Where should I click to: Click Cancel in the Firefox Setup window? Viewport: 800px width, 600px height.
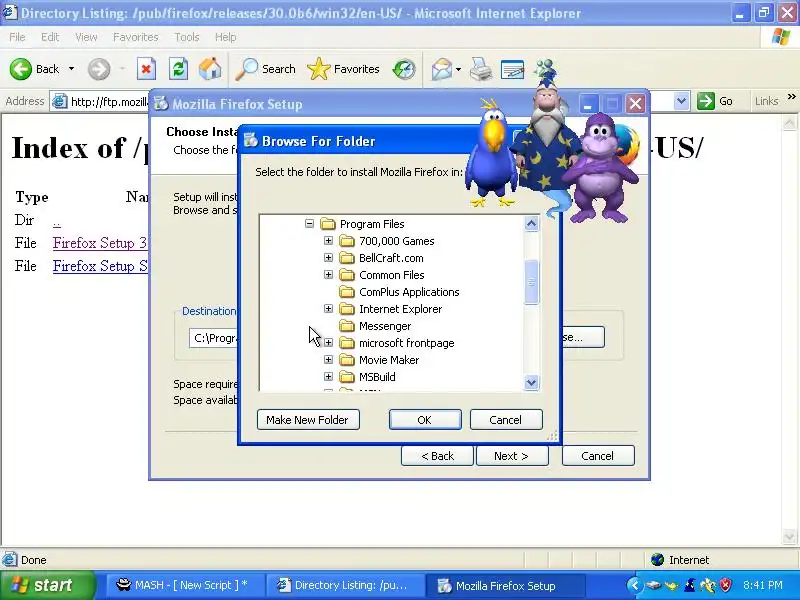pyautogui.click(x=598, y=456)
